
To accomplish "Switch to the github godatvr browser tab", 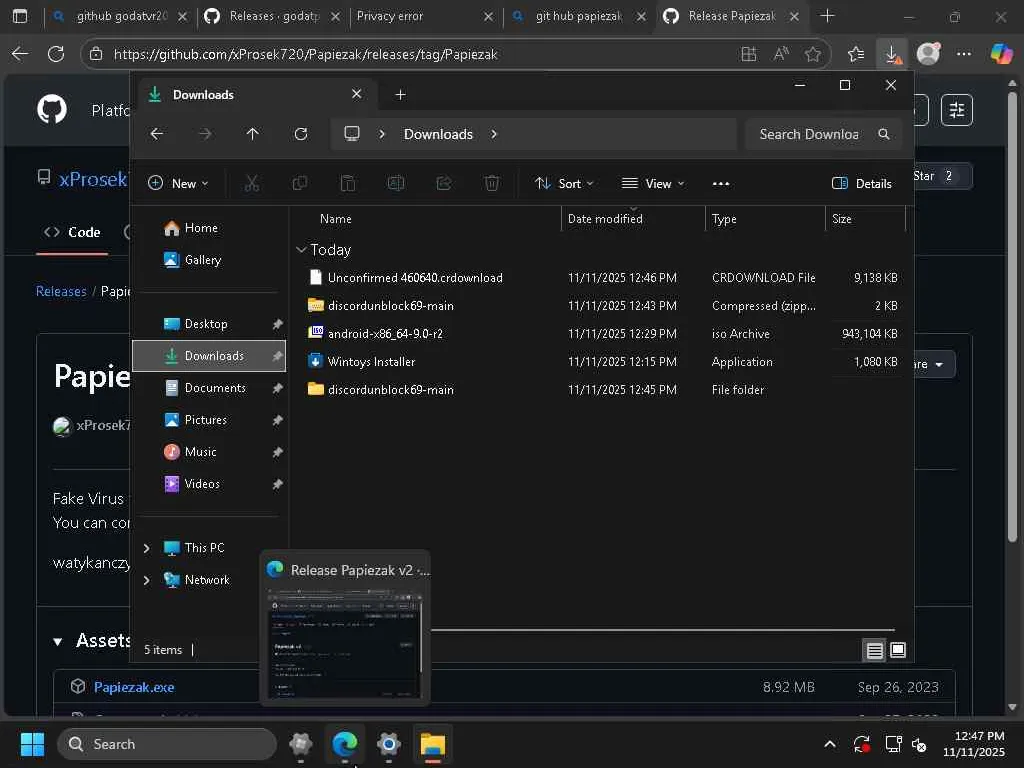I will tap(120, 16).
